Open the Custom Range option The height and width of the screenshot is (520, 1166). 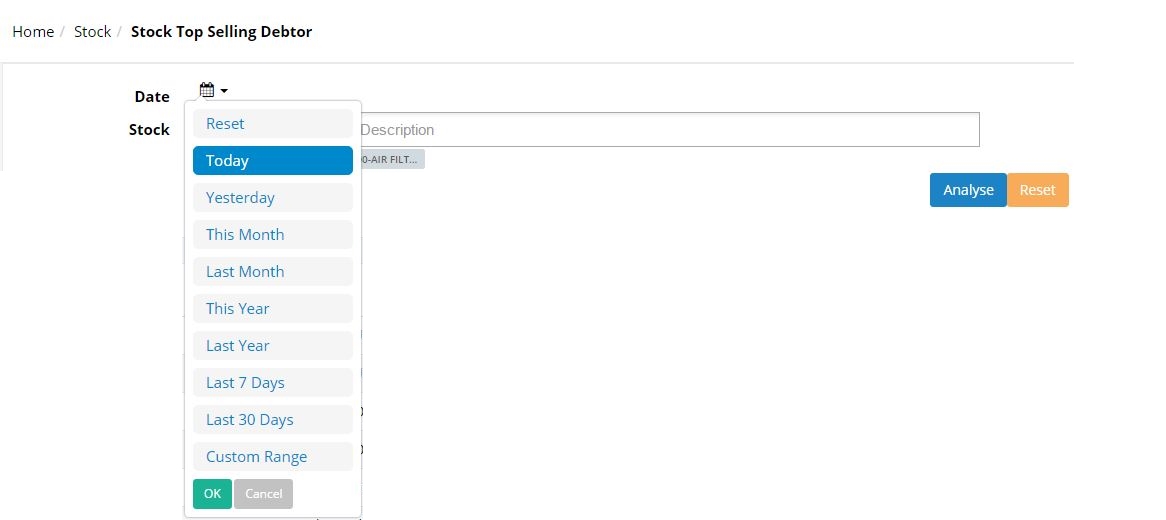click(273, 457)
